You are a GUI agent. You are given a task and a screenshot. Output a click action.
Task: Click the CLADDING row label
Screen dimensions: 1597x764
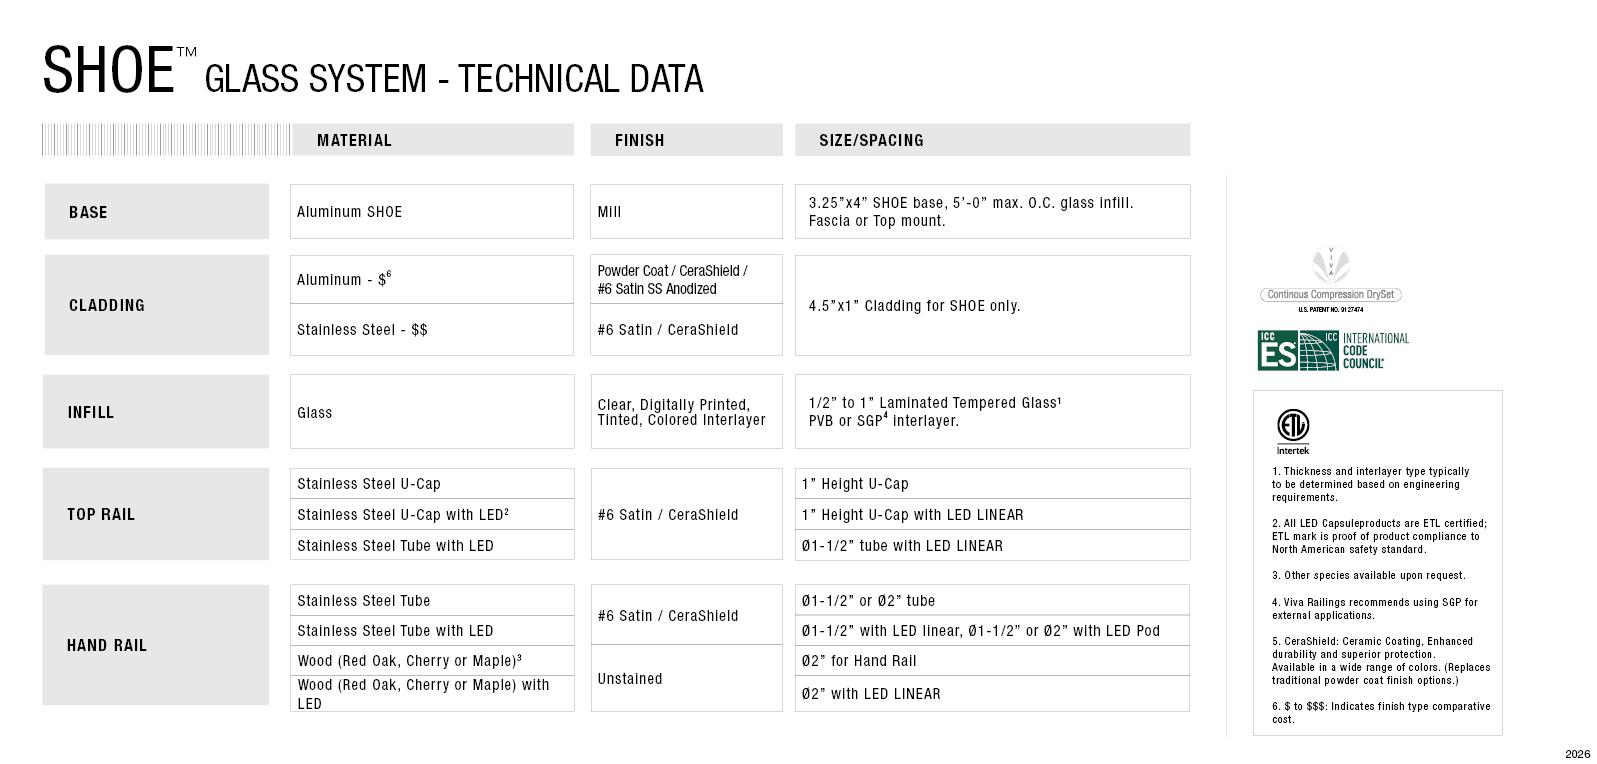click(x=107, y=305)
